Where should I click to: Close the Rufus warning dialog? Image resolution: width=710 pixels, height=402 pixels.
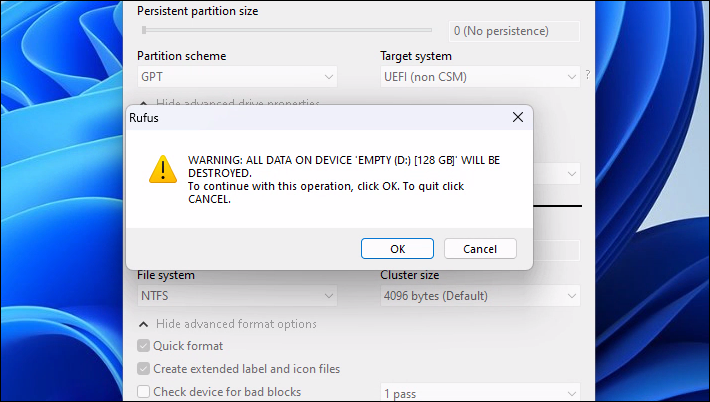tap(518, 117)
